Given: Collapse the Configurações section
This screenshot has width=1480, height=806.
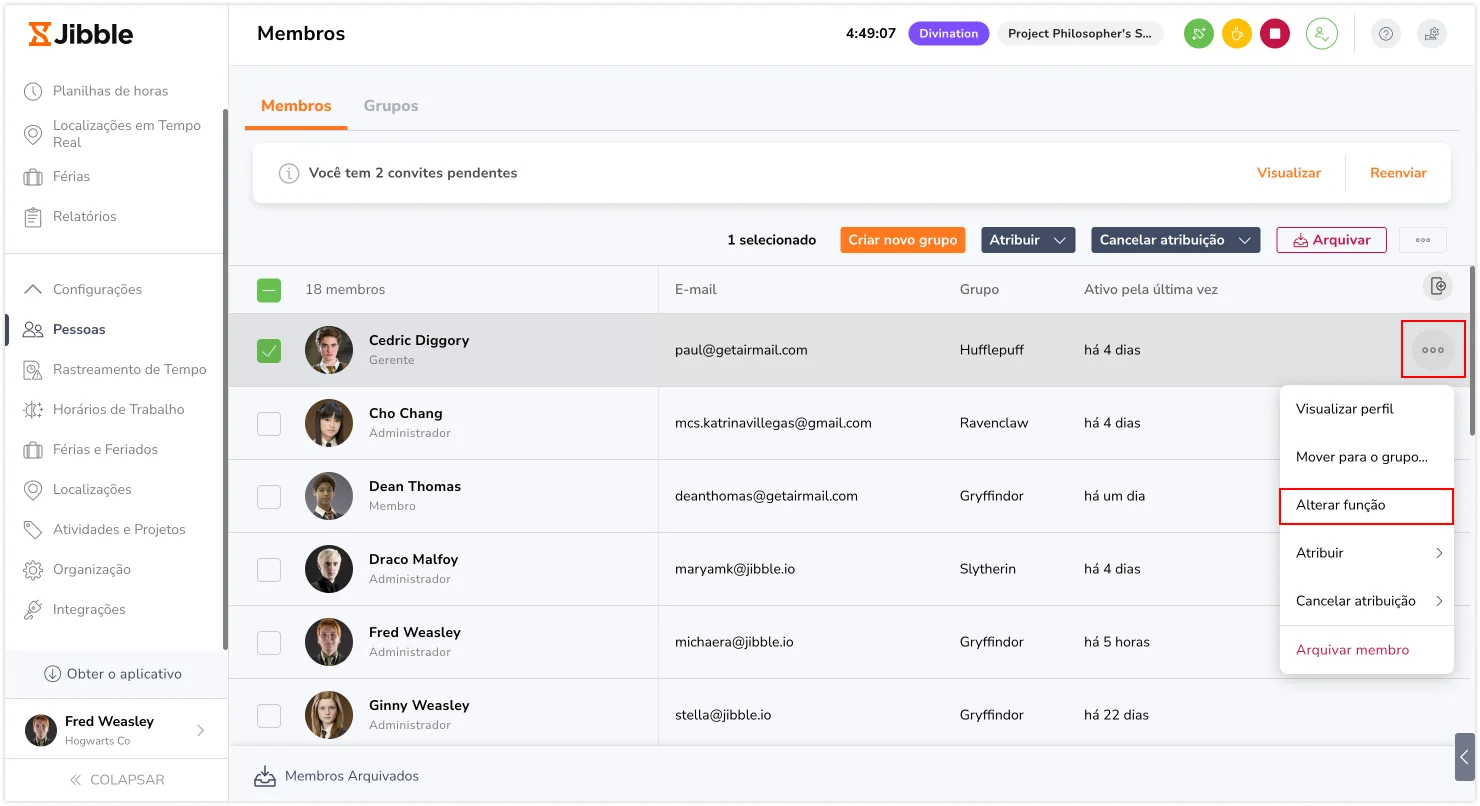Looking at the screenshot, I should pos(83,290).
